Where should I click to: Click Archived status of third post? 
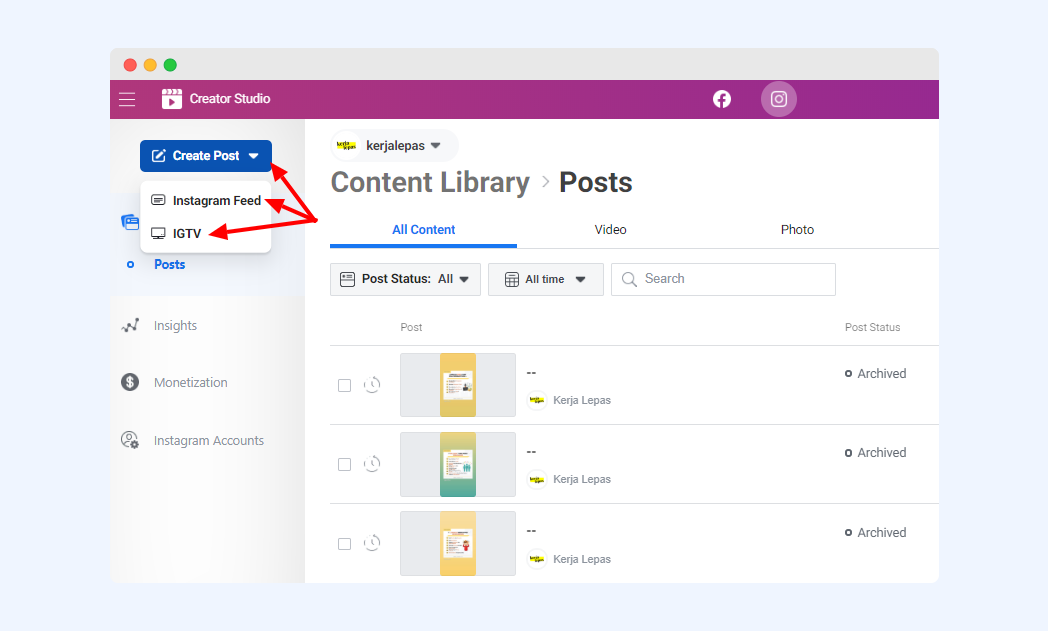point(876,533)
